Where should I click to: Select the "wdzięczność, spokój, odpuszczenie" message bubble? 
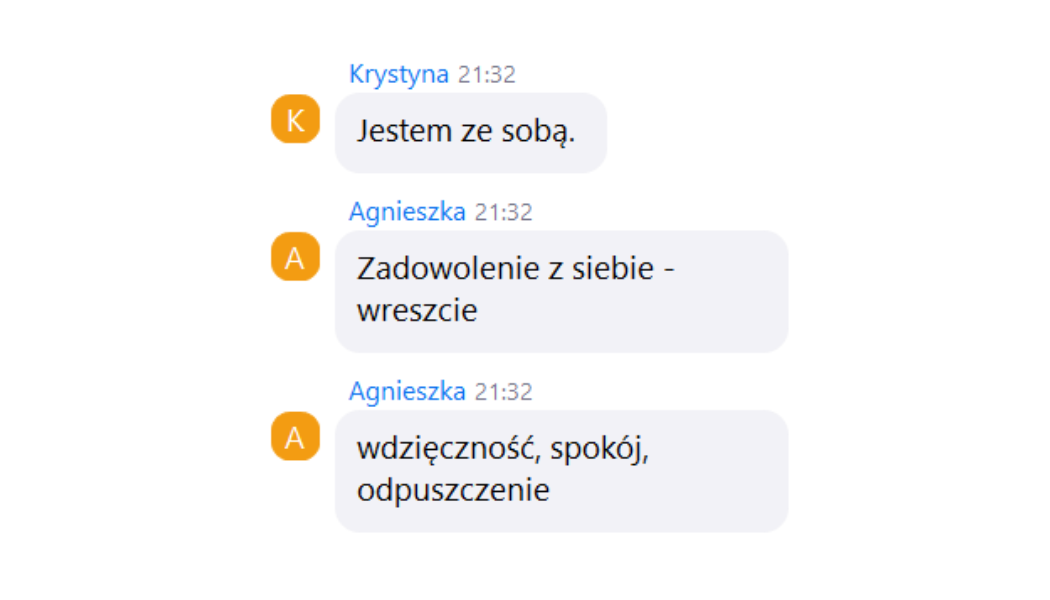[561, 471]
